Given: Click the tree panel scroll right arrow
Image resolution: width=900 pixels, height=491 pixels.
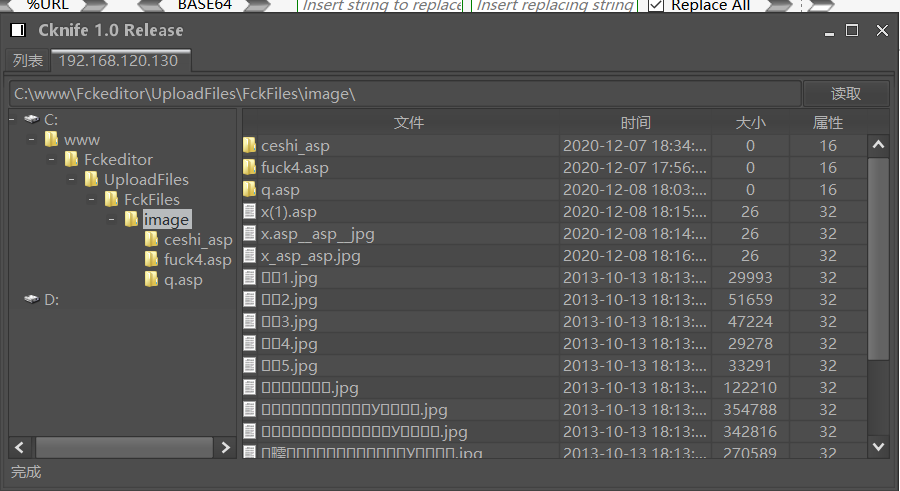Looking at the screenshot, I should [226, 447].
